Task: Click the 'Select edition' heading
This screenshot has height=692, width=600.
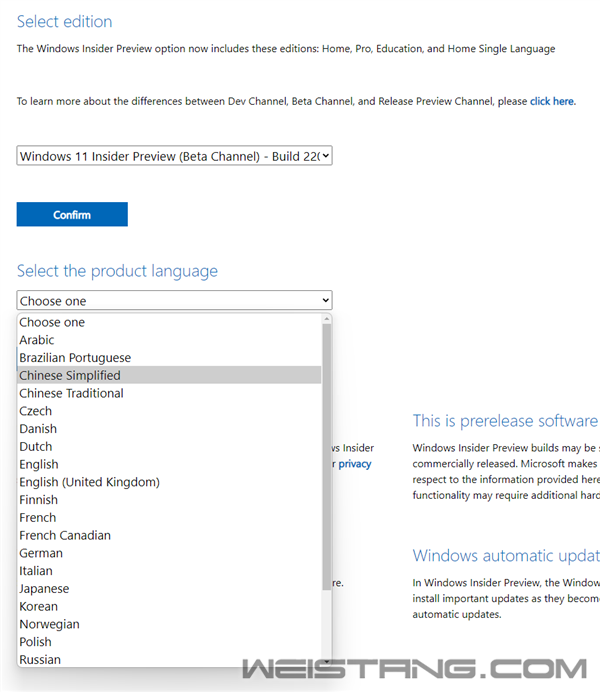Action: pyautogui.click(x=64, y=21)
